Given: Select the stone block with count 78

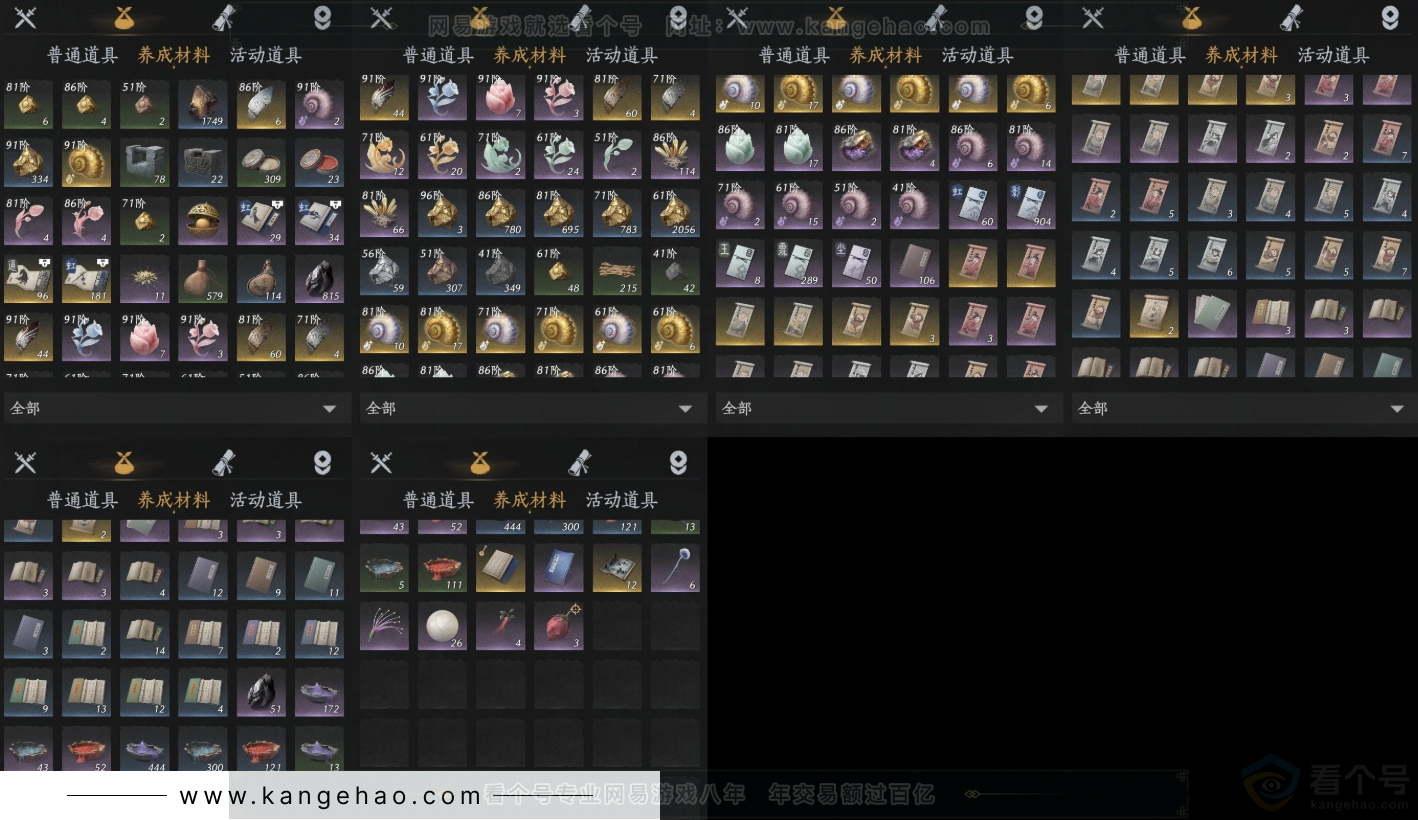Looking at the screenshot, I should [x=145, y=163].
